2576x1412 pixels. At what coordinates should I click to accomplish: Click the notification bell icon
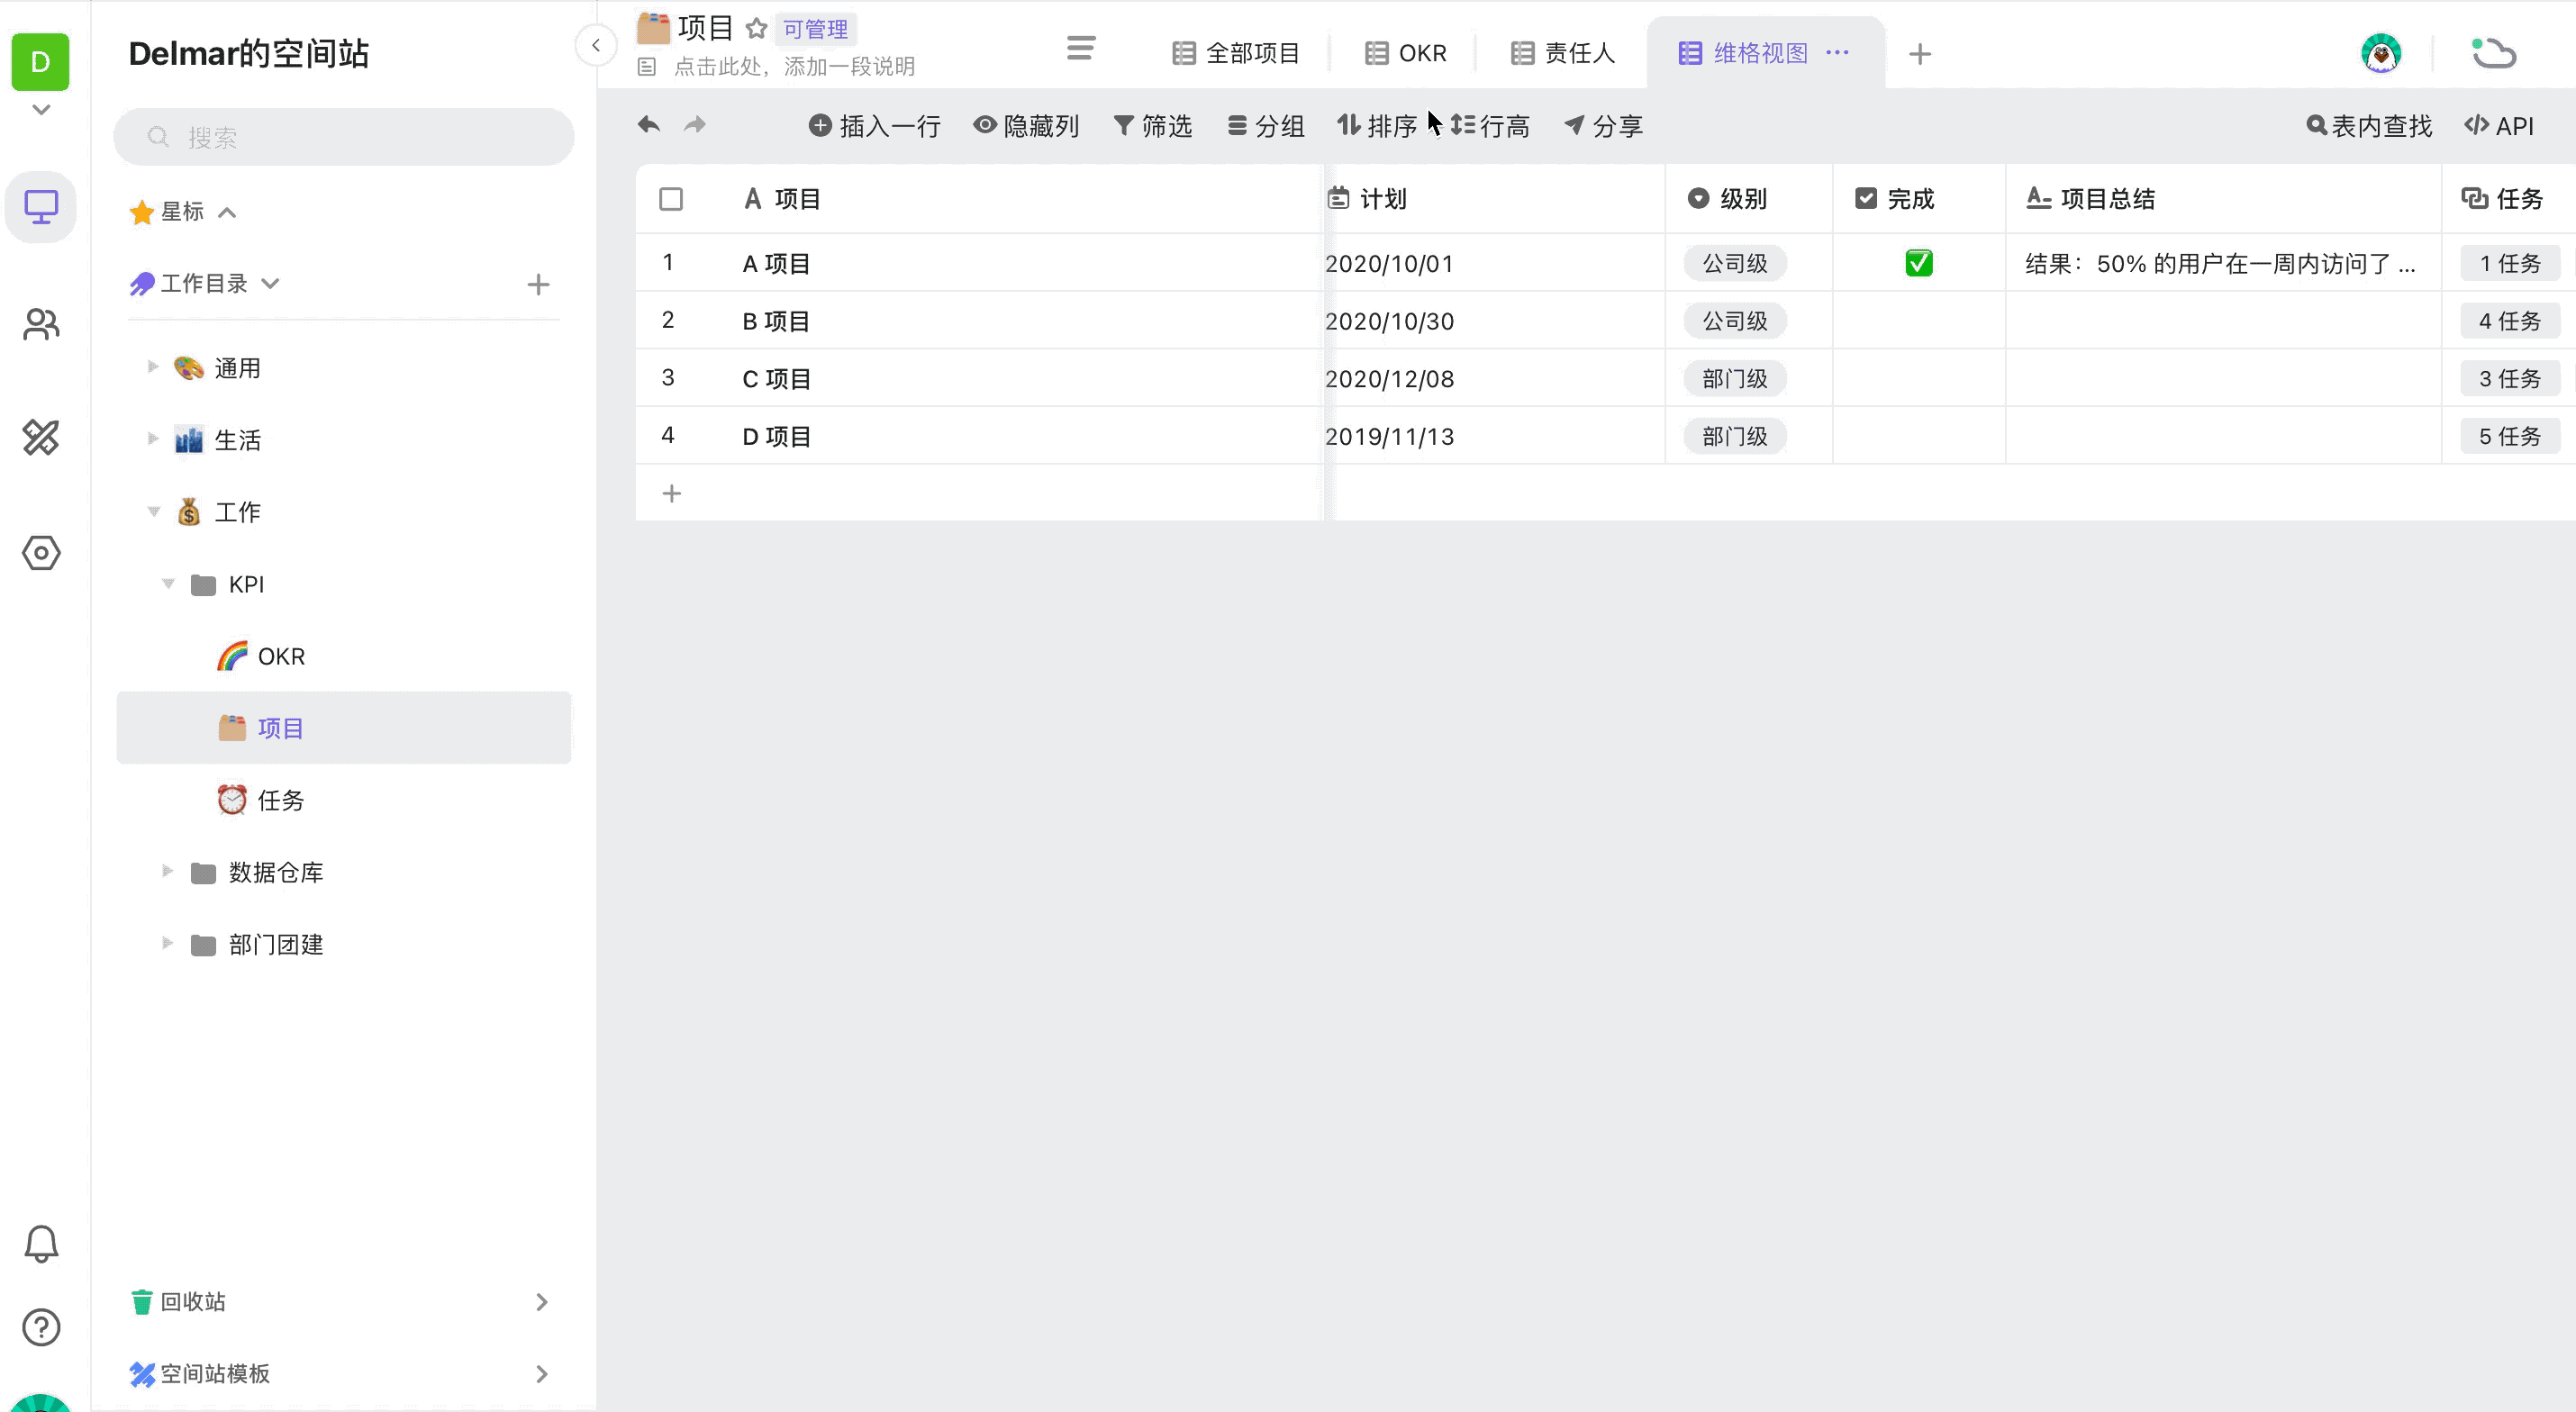[41, 1244]
